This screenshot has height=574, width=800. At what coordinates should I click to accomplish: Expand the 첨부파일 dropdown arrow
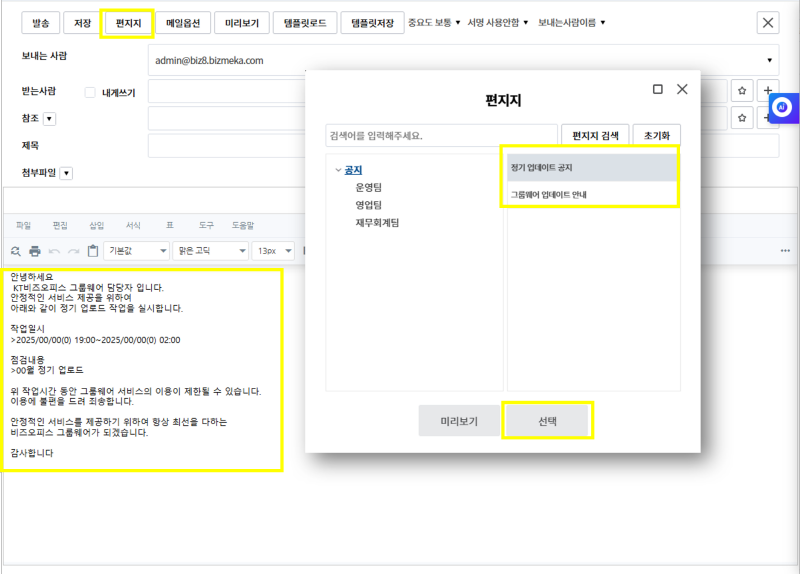click(66, 173)
